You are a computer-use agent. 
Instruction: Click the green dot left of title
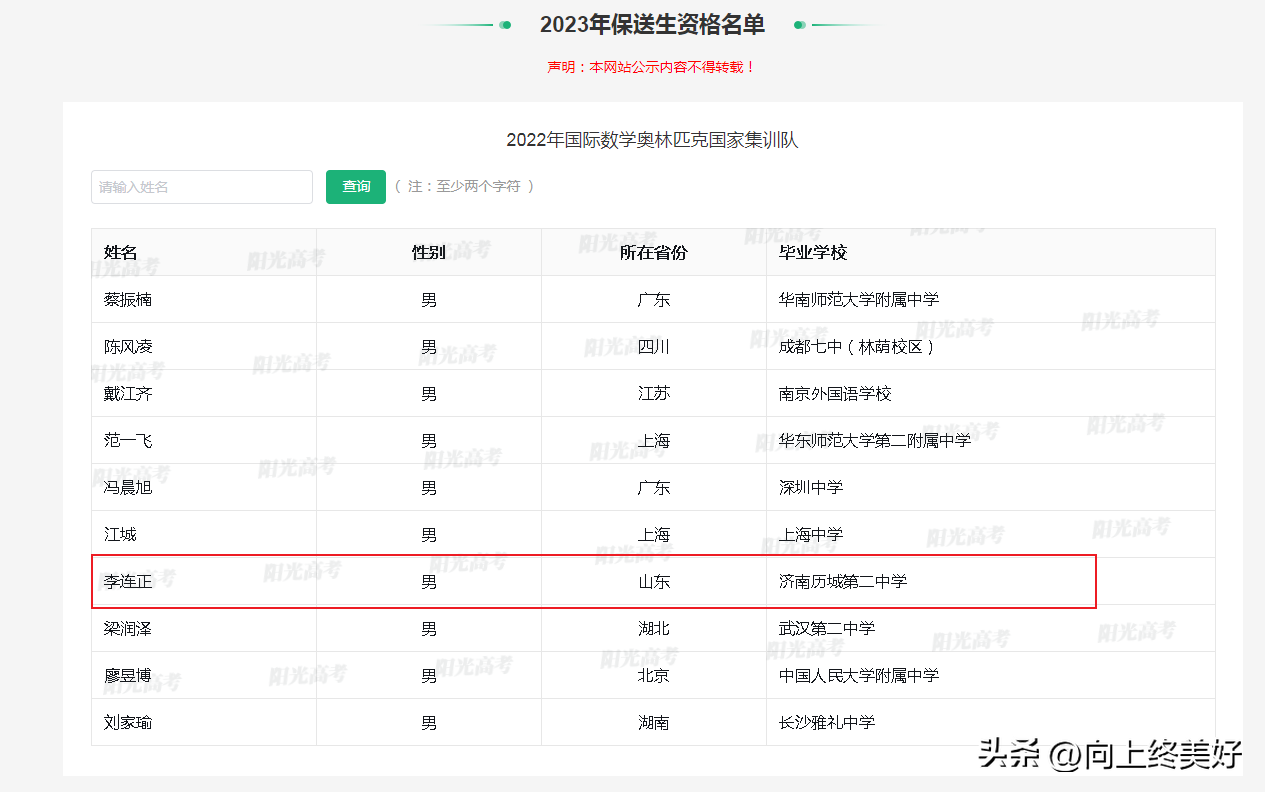click(x=506, y=25)
